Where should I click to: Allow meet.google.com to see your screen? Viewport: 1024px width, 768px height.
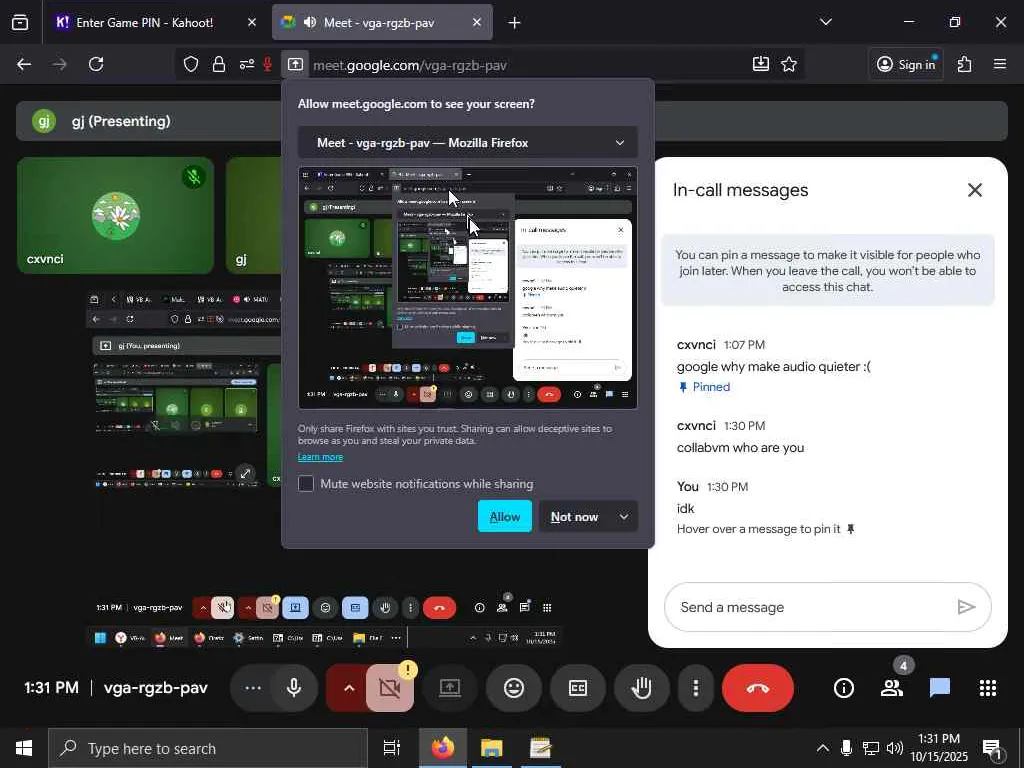[x=505, y=517]
